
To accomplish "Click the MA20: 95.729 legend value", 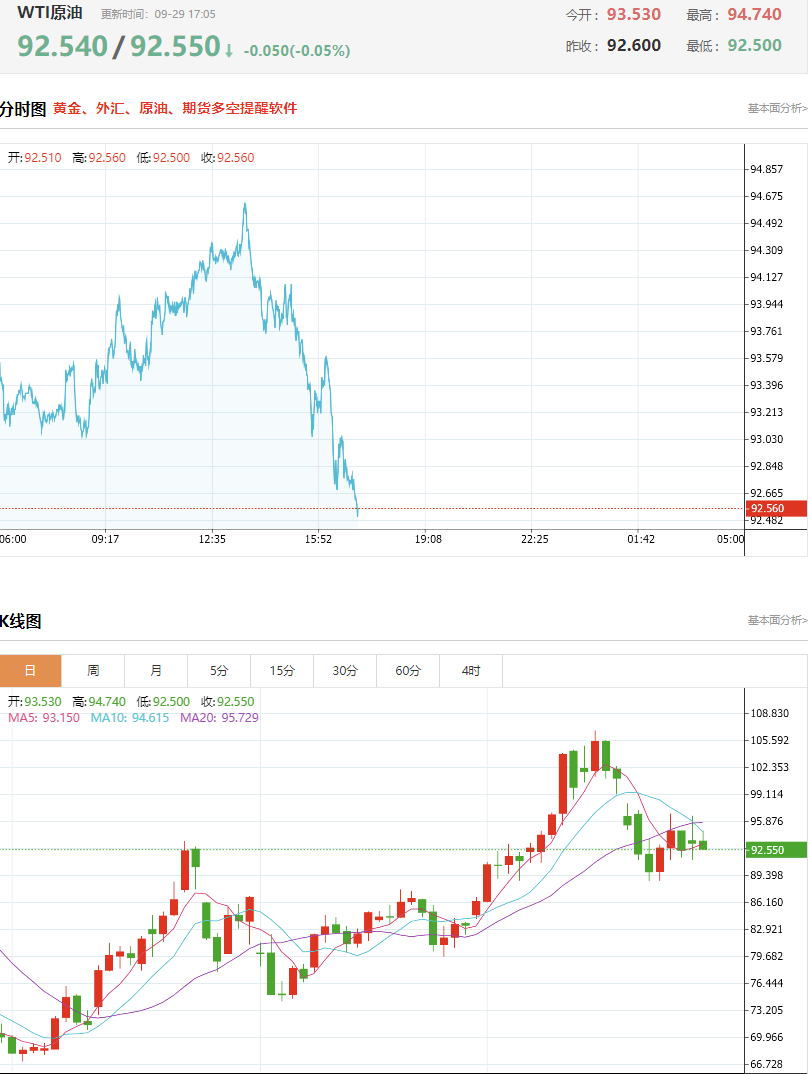I will pyautogui.click(x=219, y=718).
